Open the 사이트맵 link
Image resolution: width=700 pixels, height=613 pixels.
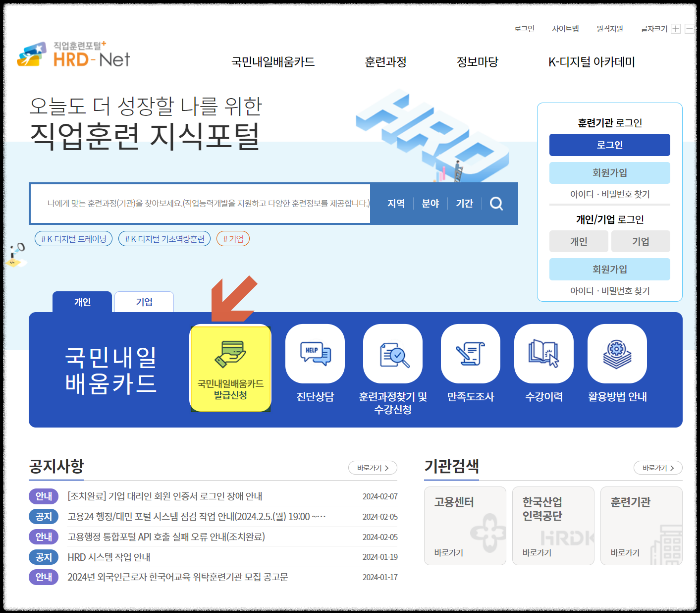pos(565,29)
